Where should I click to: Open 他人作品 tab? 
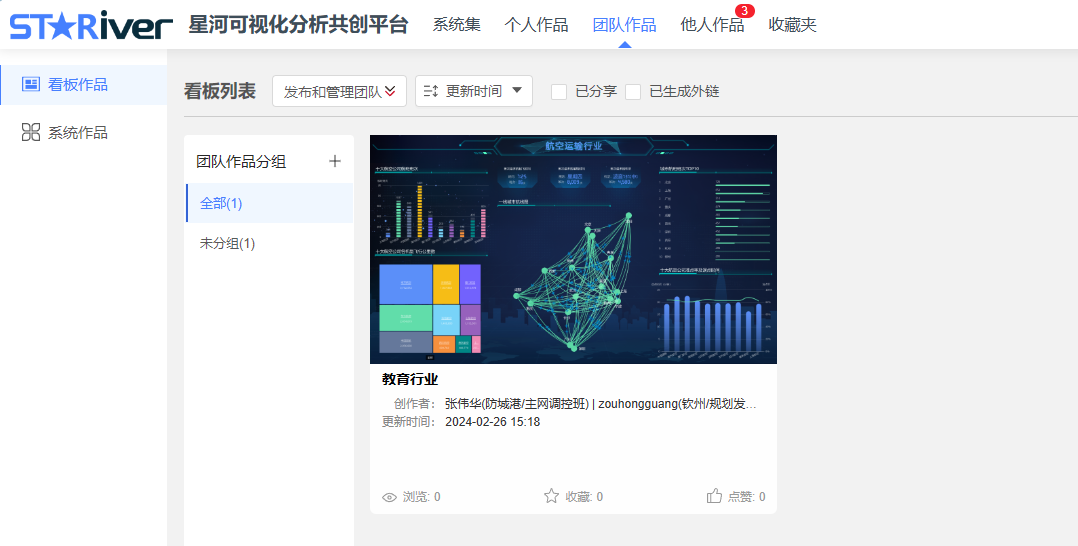[x=712, y=25]
